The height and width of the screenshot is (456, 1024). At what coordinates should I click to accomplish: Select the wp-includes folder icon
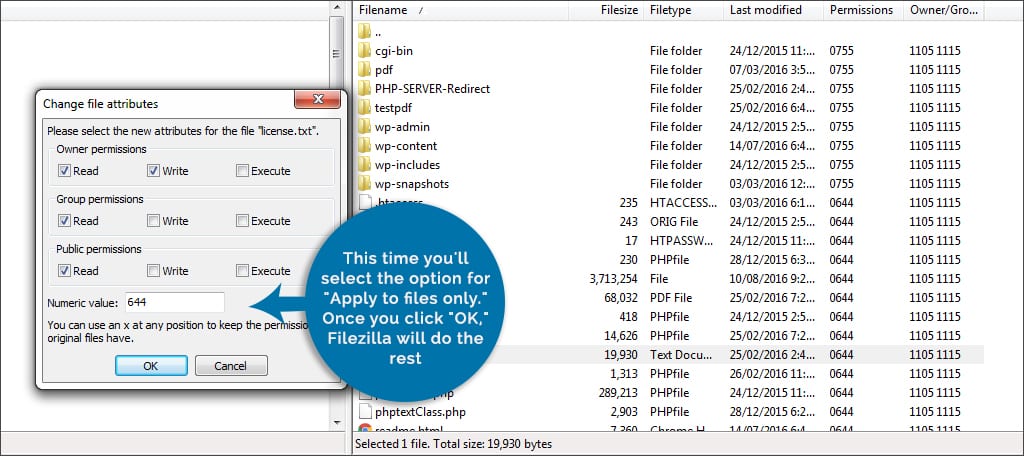point(364,164)
